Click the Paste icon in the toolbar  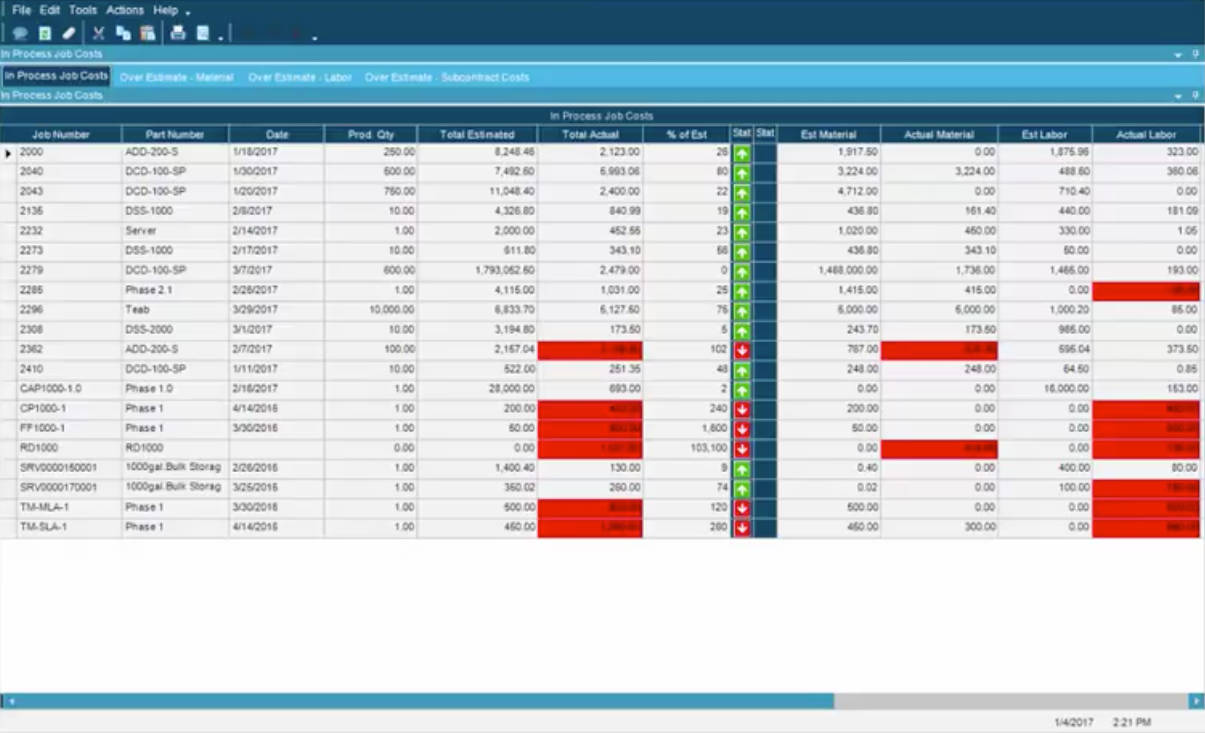coord(147,33)
